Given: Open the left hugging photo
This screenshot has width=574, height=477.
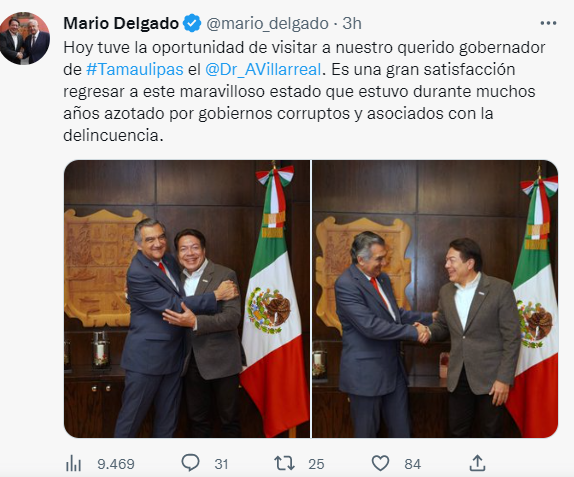Looking at the screenshot, I should click(x=187, y=299).
